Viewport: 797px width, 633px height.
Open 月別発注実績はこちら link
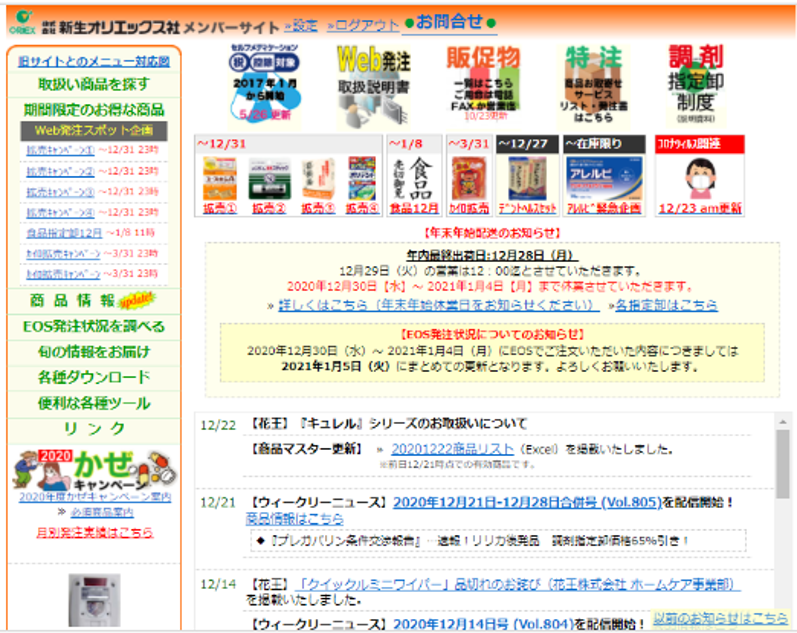coord(95,532)
